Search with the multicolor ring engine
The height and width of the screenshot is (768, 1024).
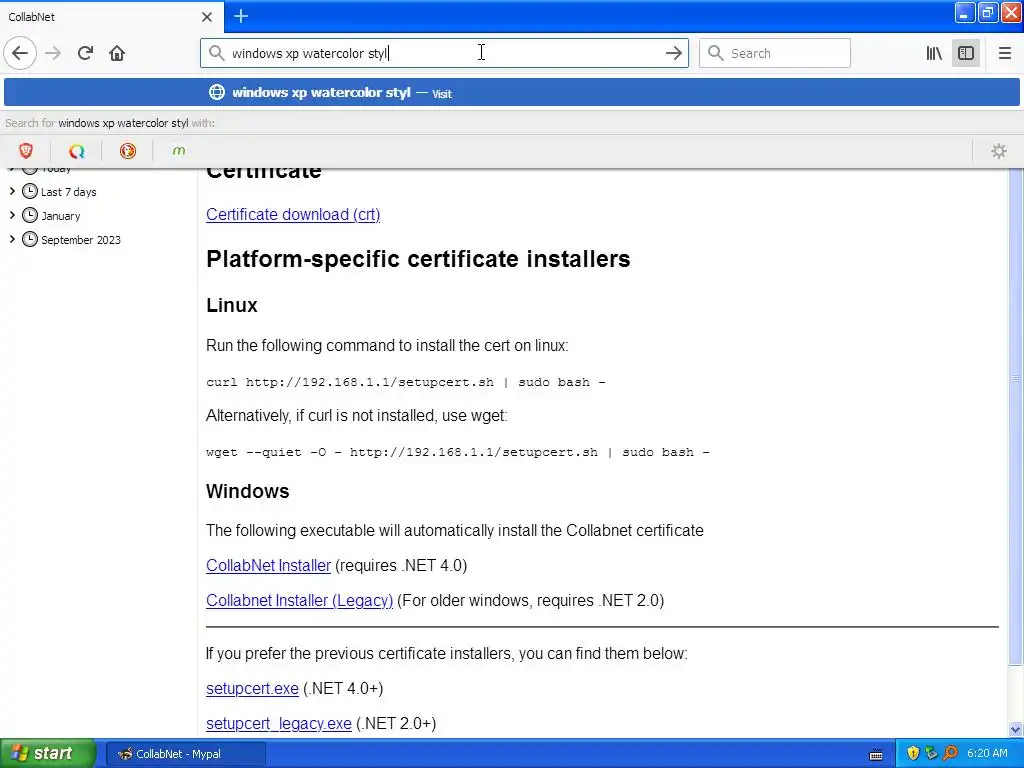[76, 151]
